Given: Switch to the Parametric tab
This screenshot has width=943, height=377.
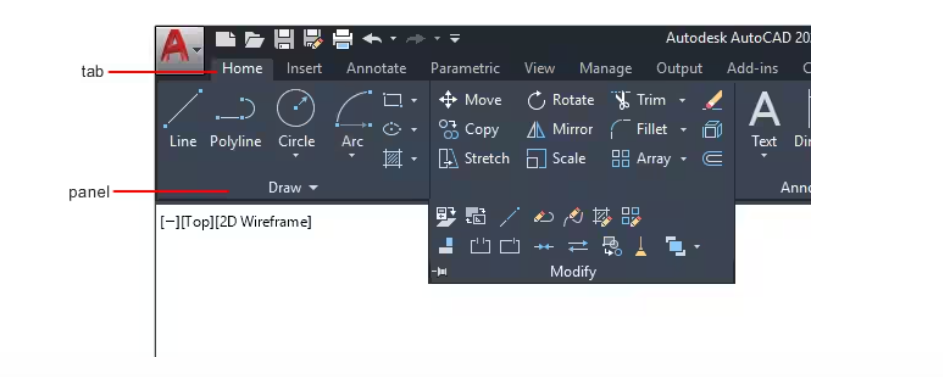Looking at the screenshot, I should point(465,69).
